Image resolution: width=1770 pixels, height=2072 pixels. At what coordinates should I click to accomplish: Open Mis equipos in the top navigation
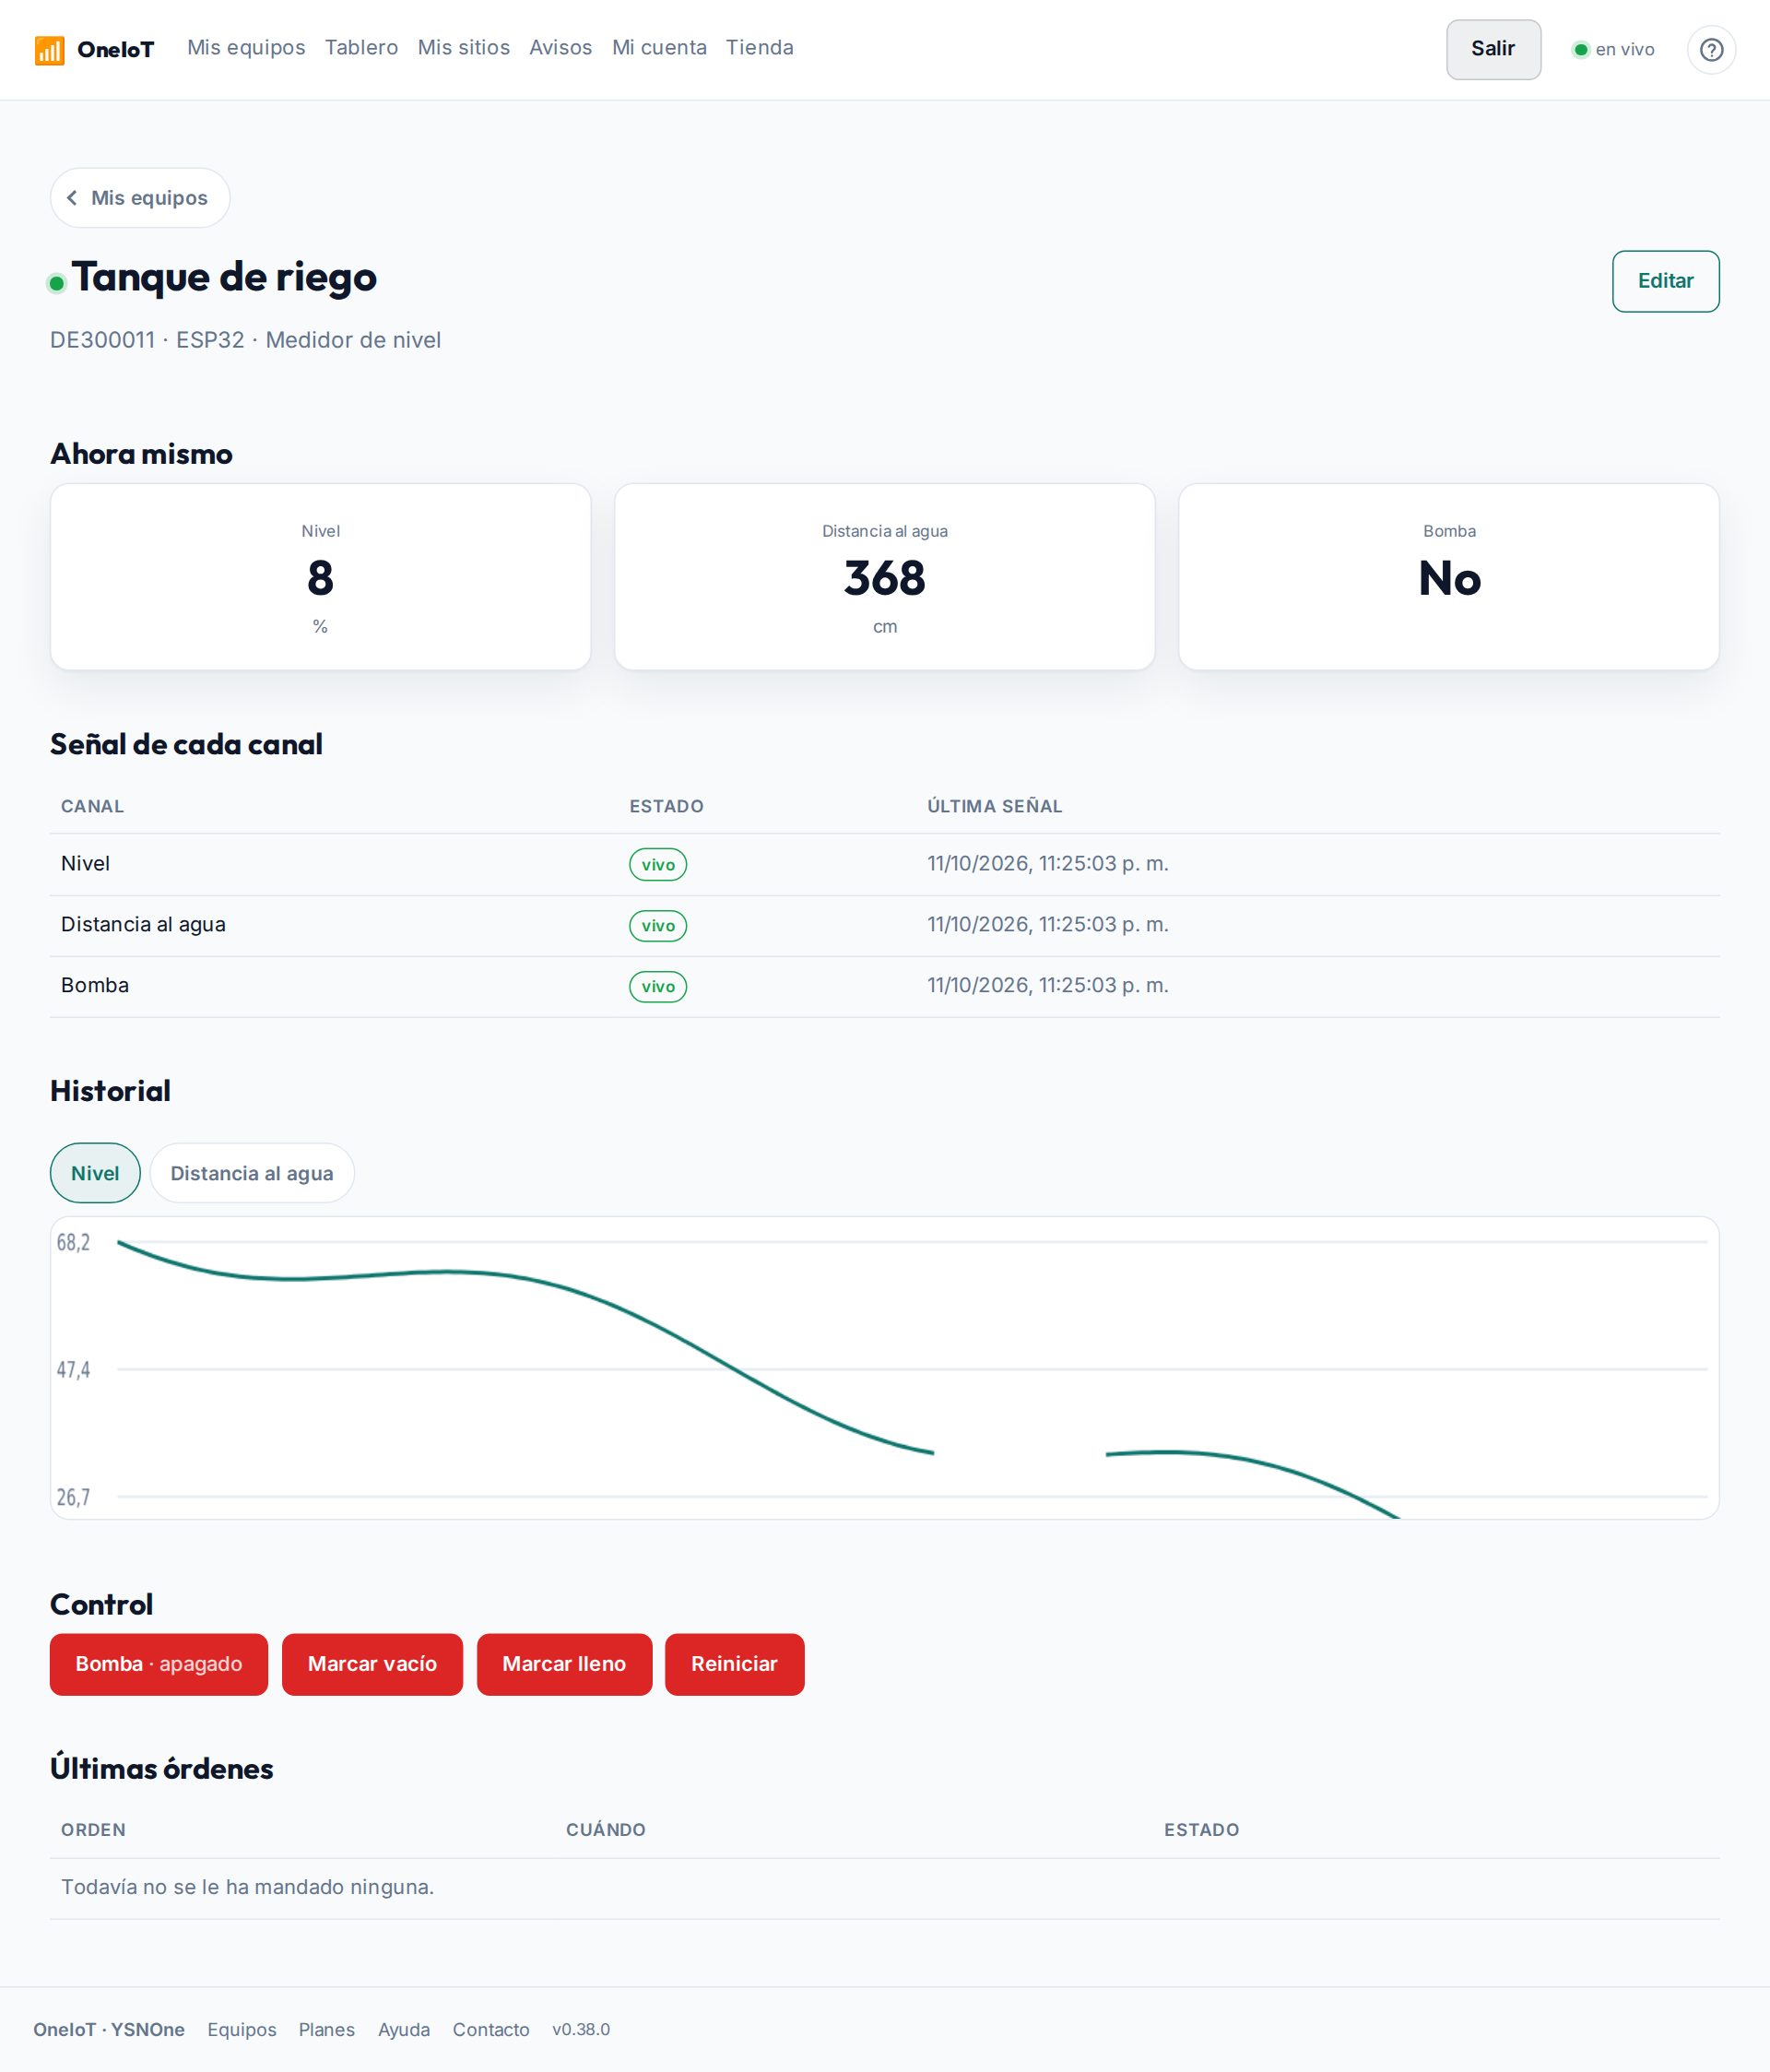(x=246, y=47)
